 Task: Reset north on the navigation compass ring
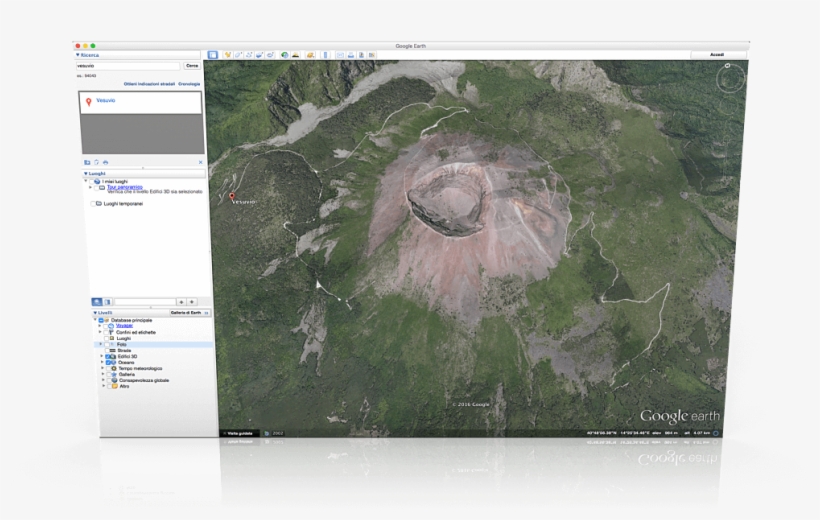tap(727, 66)
